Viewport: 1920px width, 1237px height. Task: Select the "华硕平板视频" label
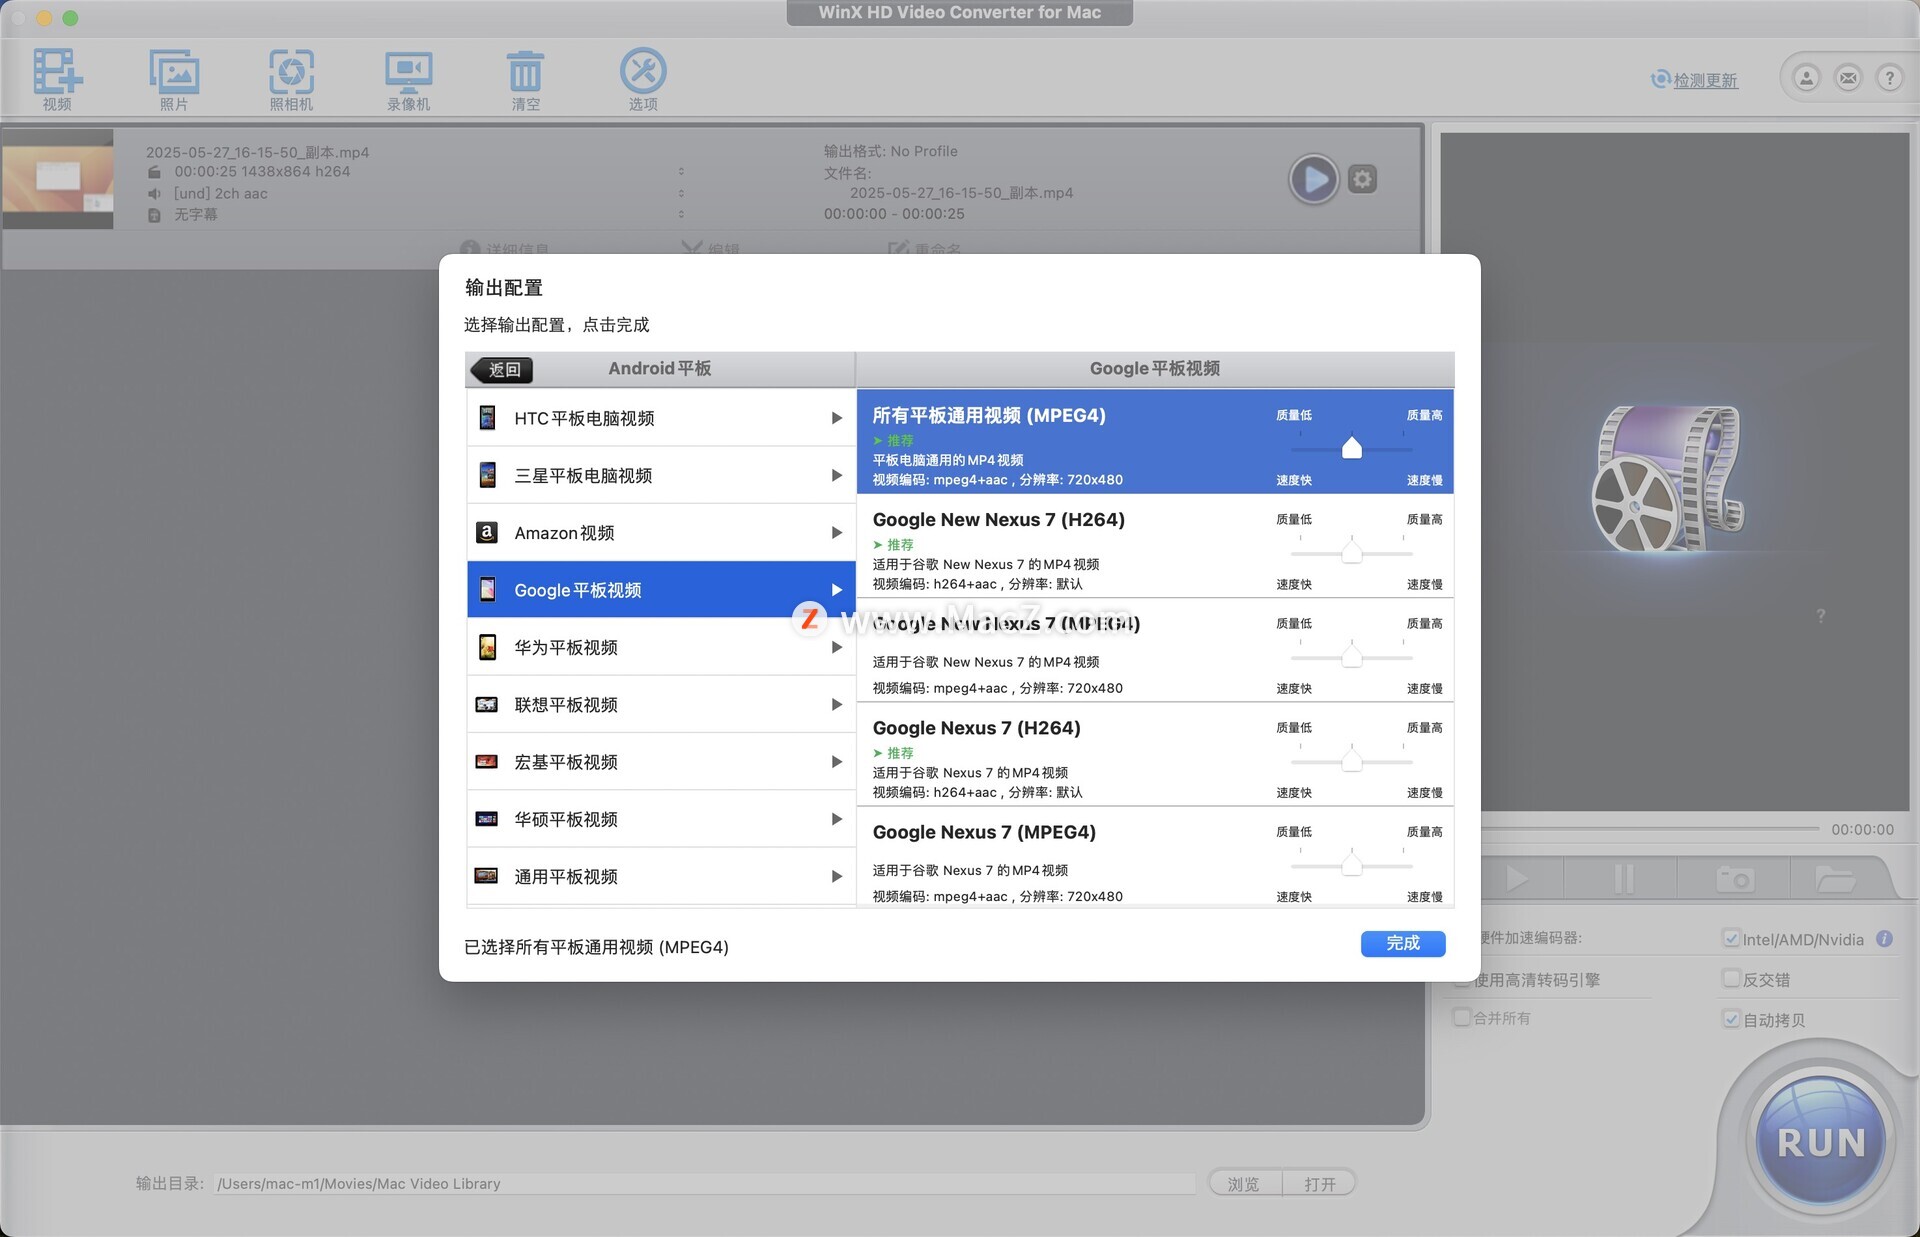(566, 819)
